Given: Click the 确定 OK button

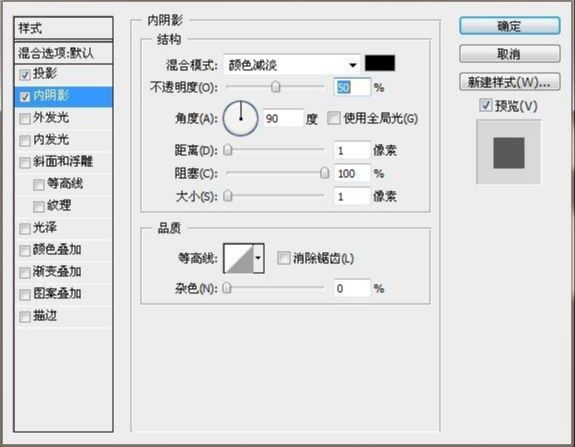Looking at the screenshot, I should [x=510, y=26].
